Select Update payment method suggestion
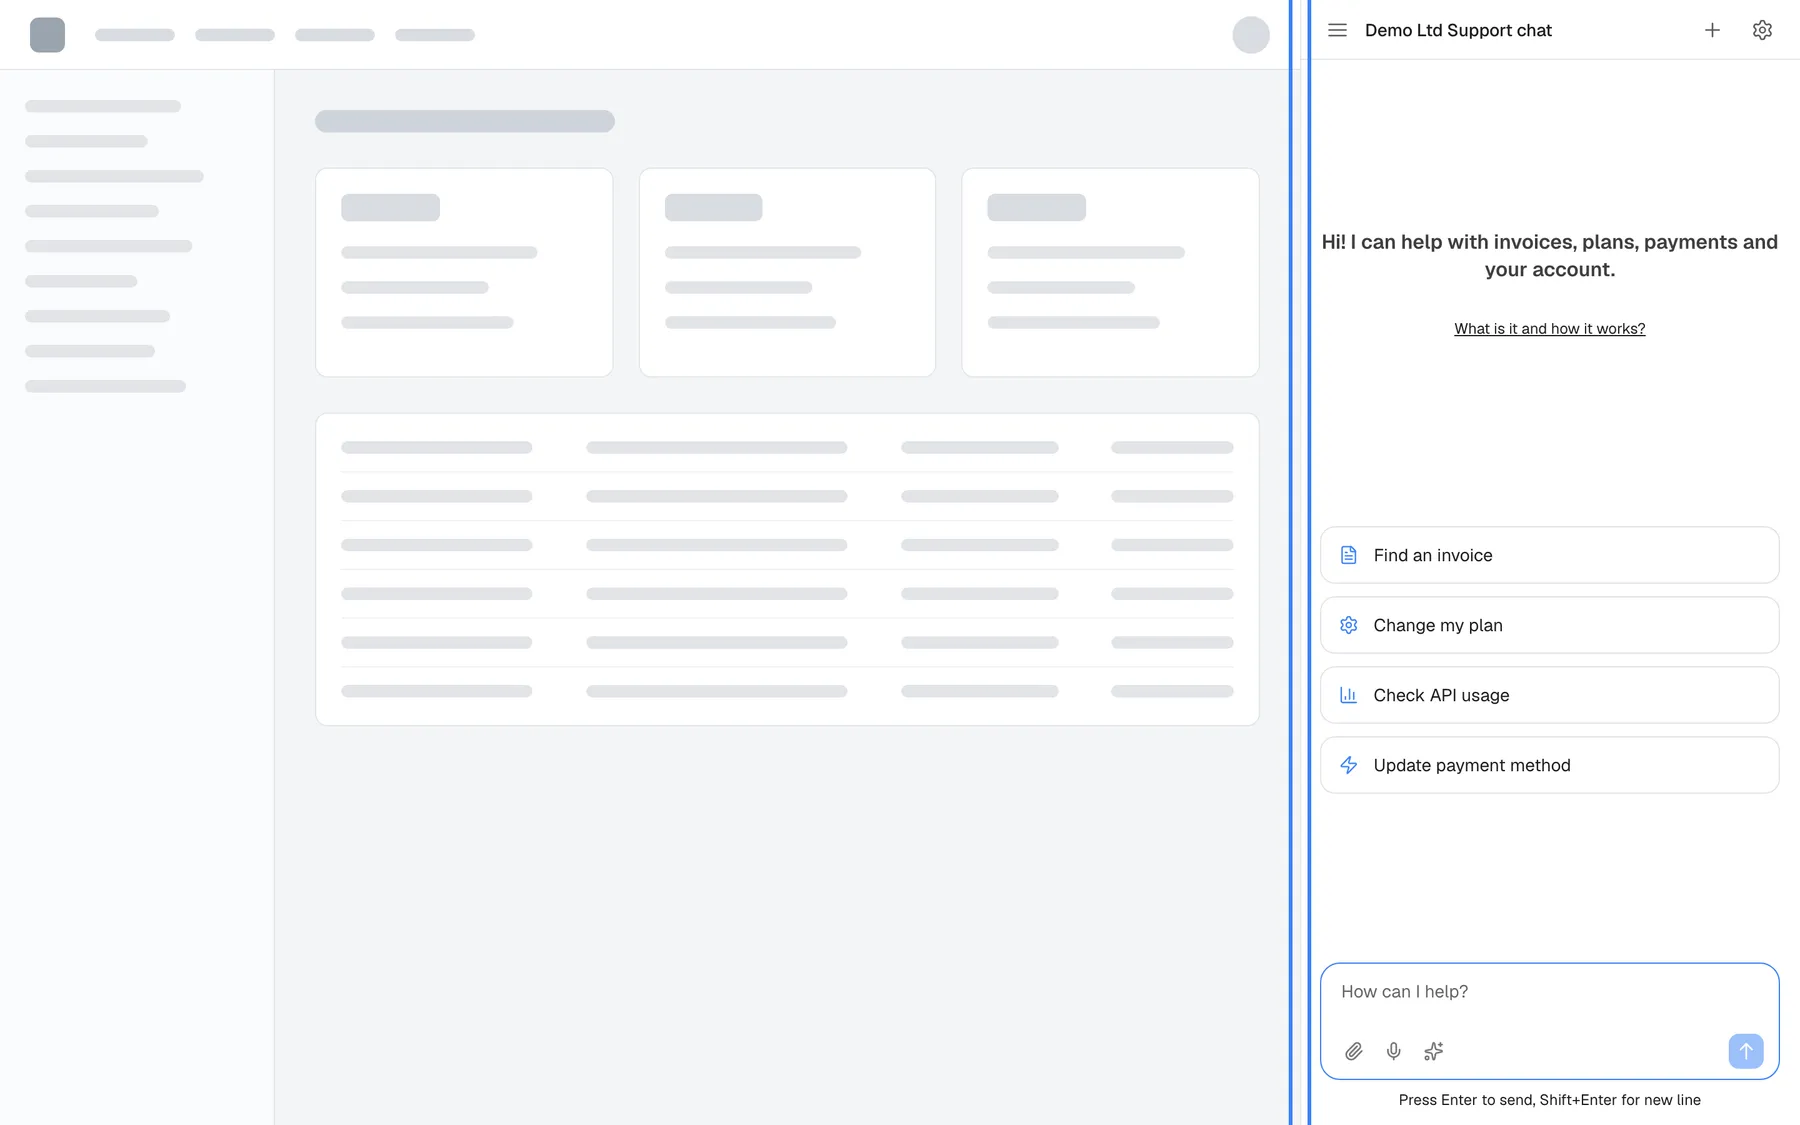The image size is (1800, 1125). pyautogui.click(x=1549, y=765)
